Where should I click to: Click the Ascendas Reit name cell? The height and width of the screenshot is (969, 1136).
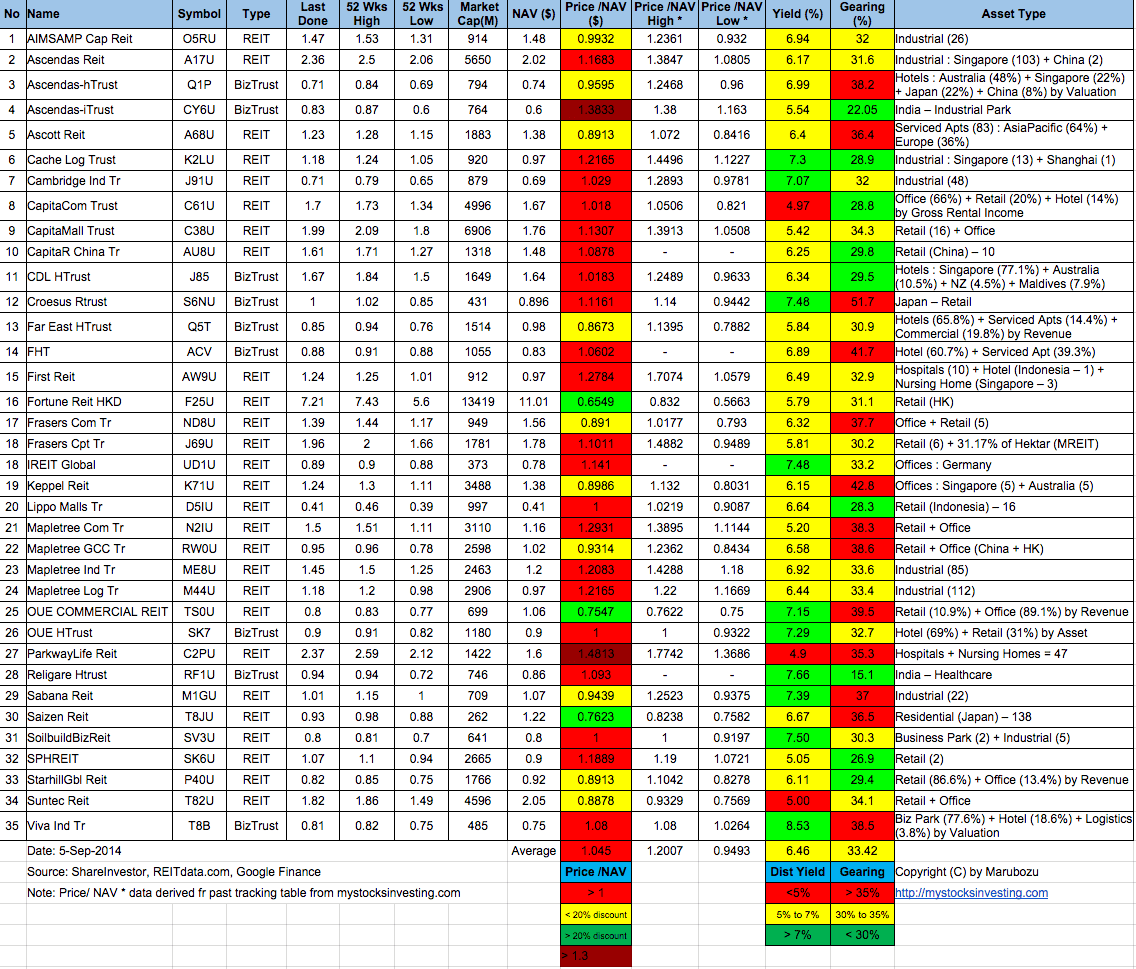coord(99,60)
